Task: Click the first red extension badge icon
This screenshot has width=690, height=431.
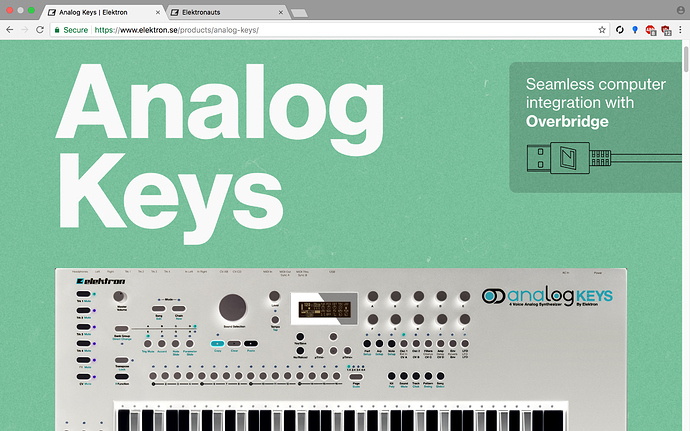Action: 650,30
